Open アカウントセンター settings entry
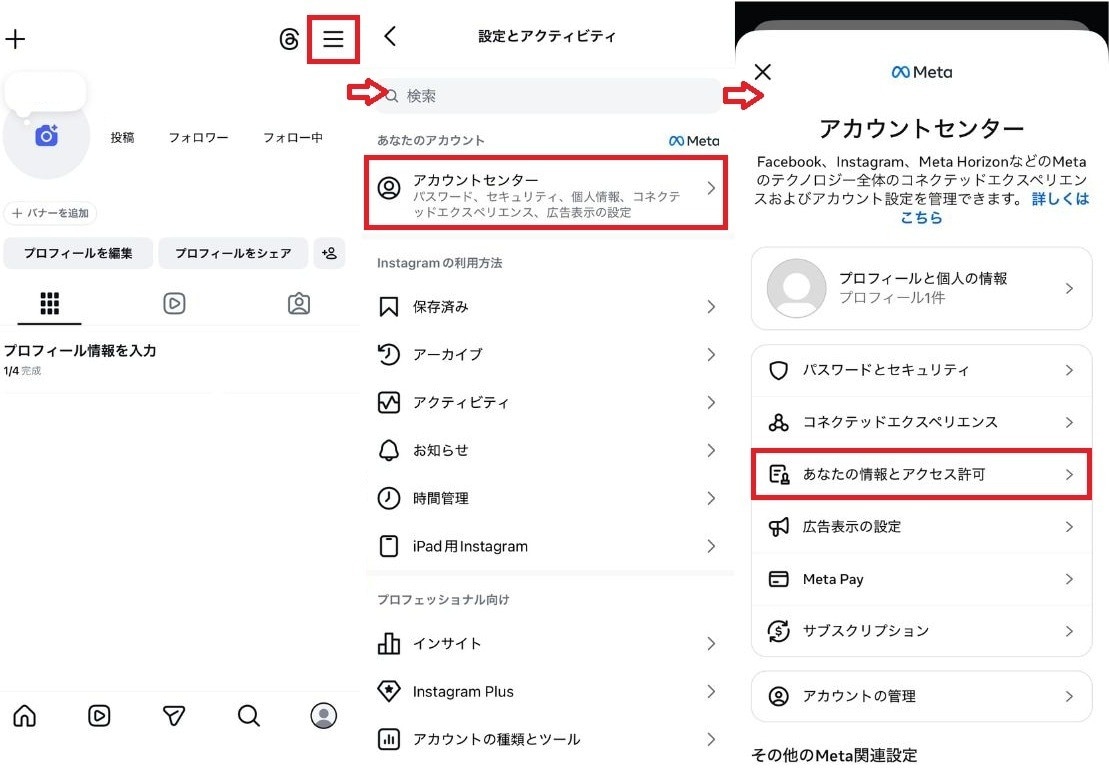 (546, 193)
